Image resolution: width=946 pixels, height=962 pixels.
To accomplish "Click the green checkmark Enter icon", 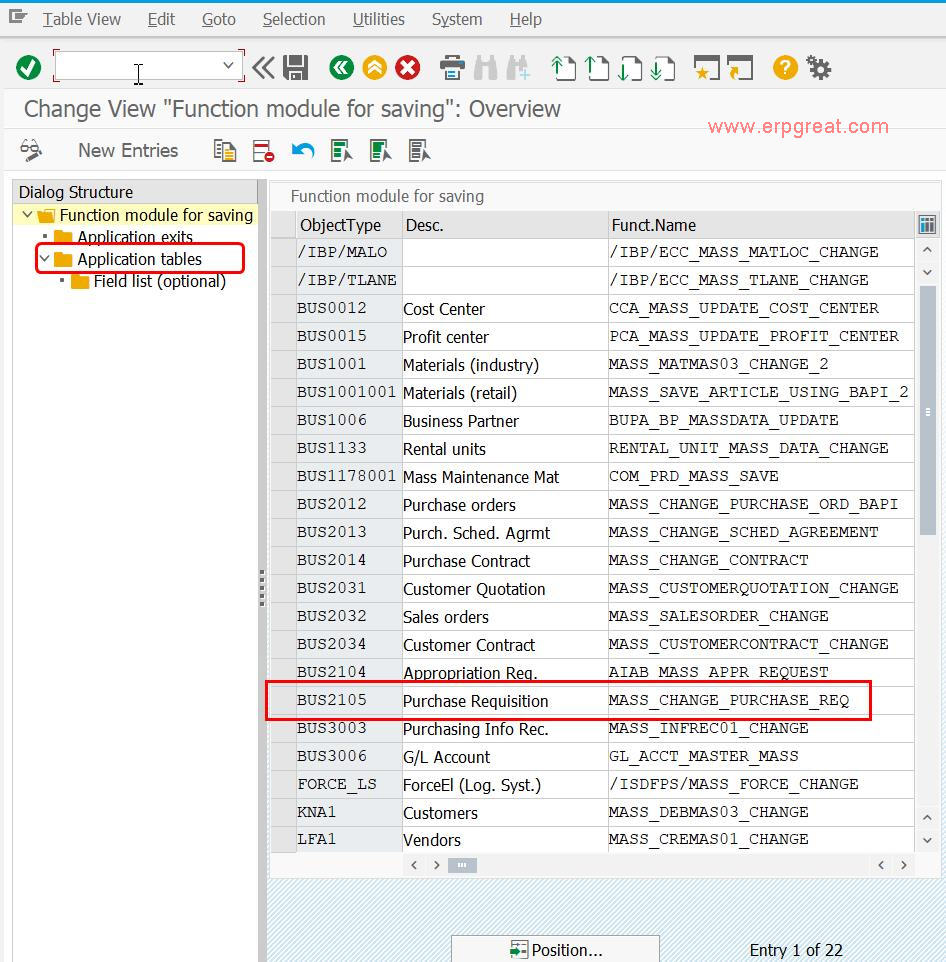I will pyautogui.click(x=28, y=67).
